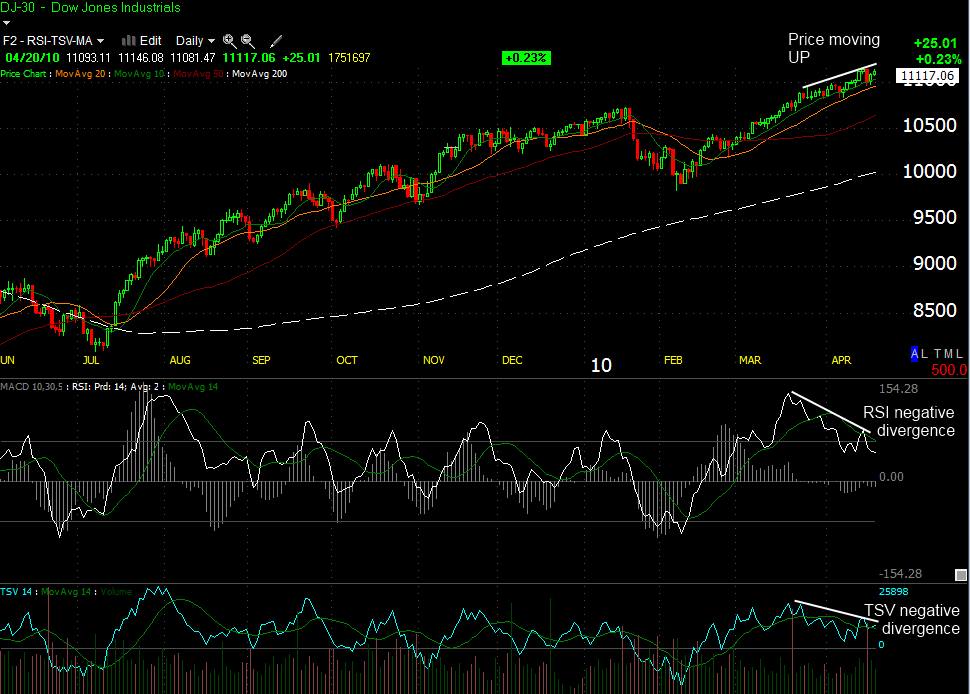Click the red 500.0 scale value
970x694 pixels.
(948, 370)
